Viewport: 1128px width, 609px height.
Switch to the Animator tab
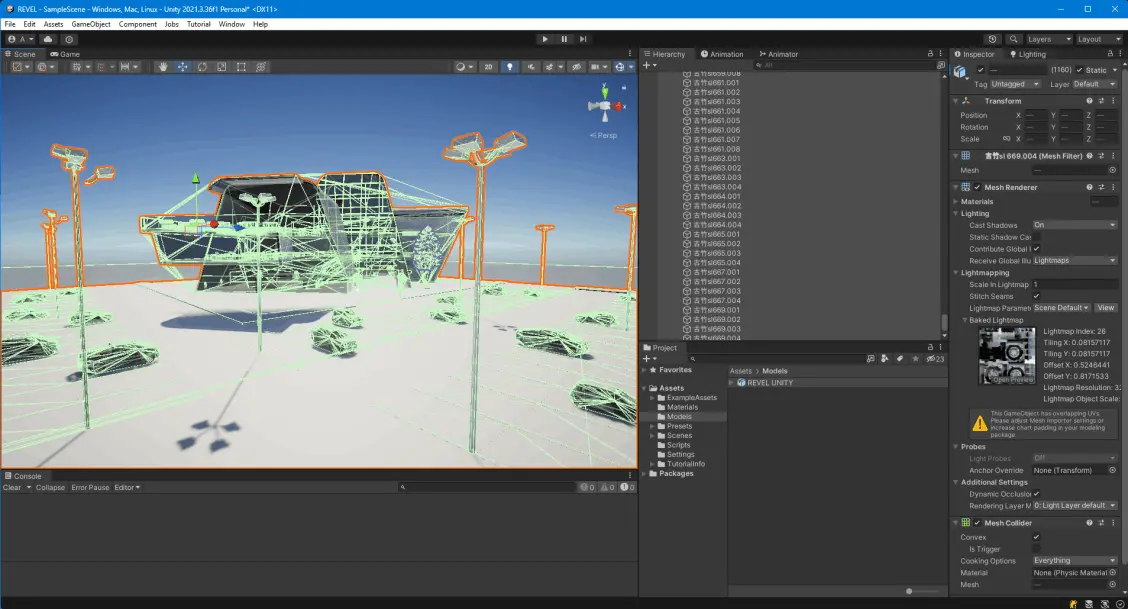pos(778,54)
